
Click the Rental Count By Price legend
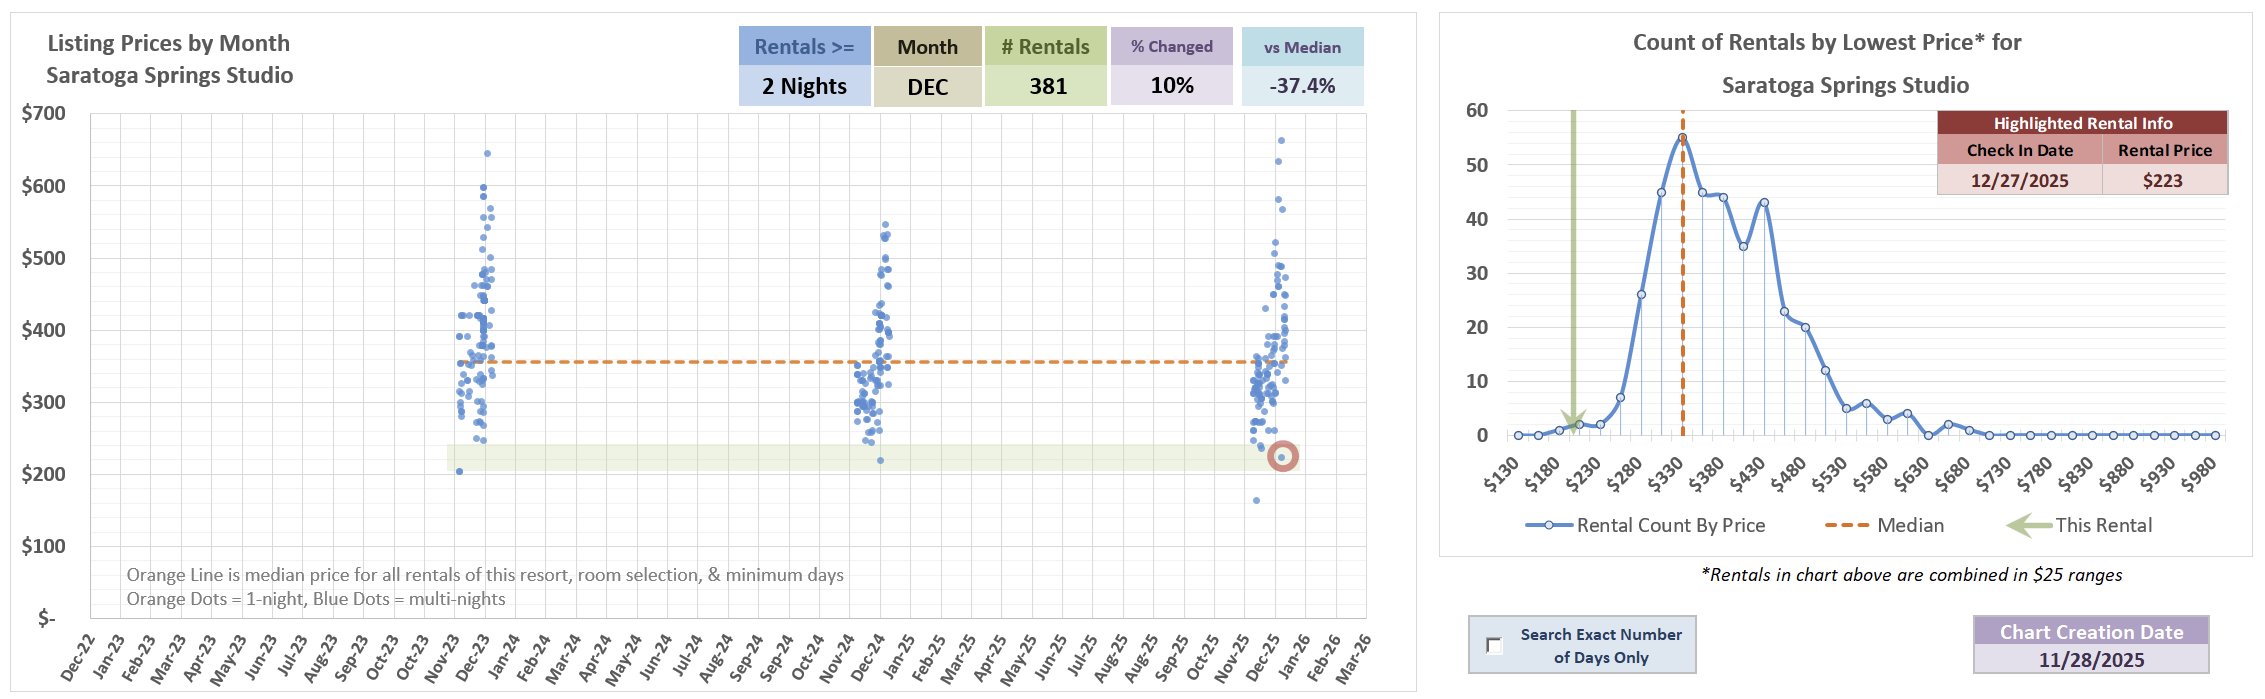1645,525
